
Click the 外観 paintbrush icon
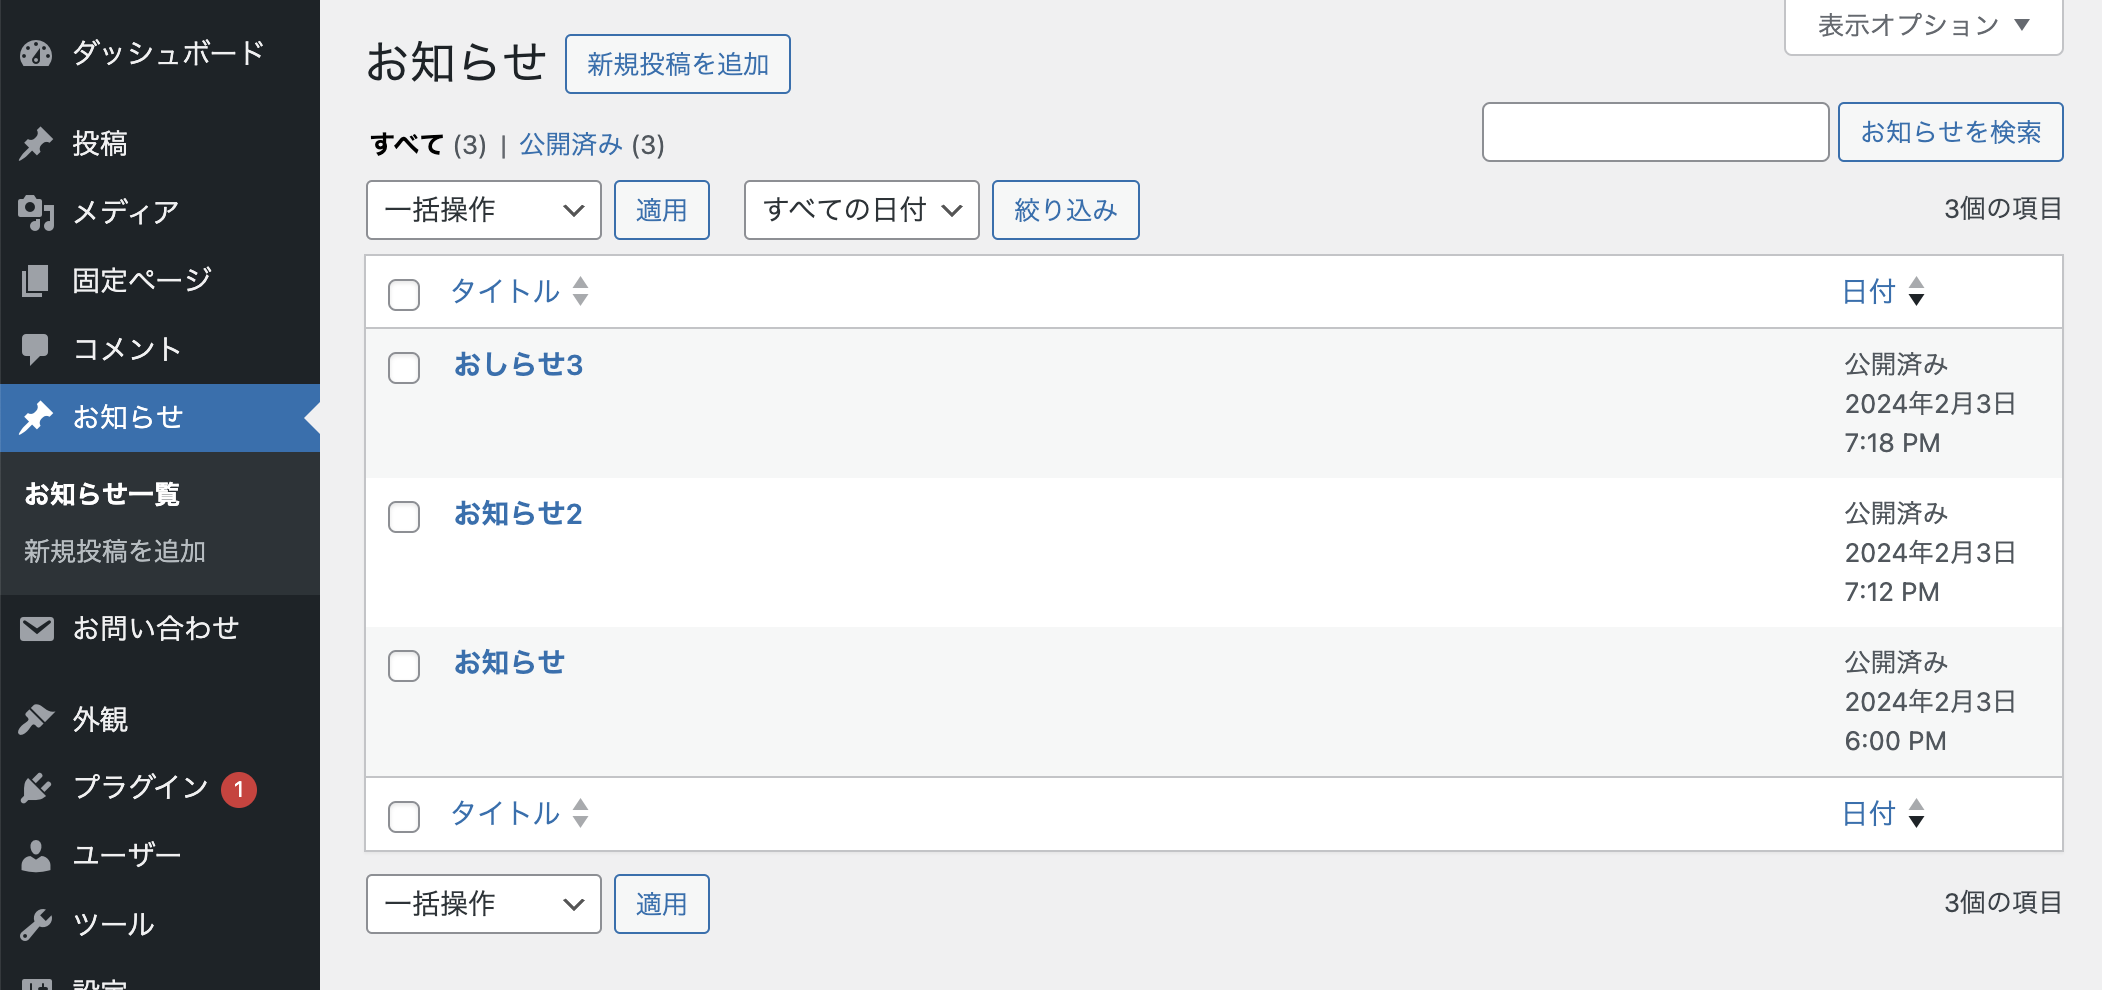[36, 719]
